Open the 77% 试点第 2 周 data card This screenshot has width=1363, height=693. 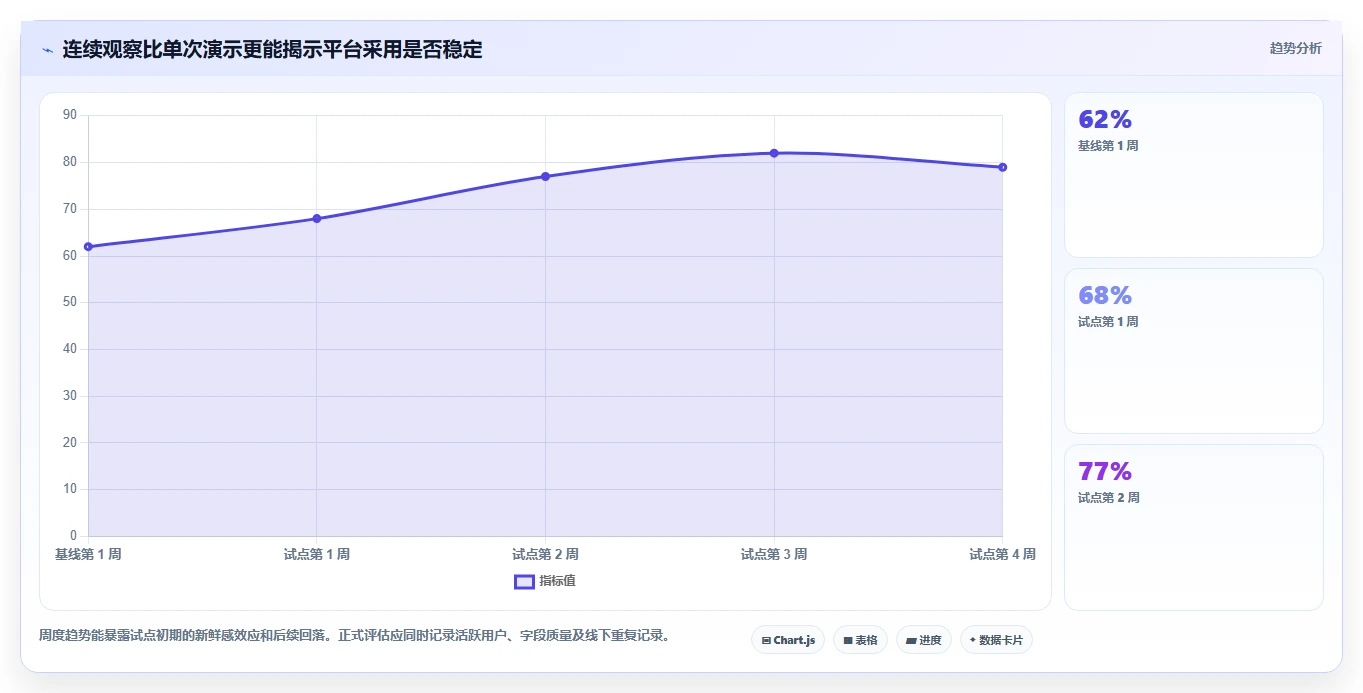point(1193,527)
